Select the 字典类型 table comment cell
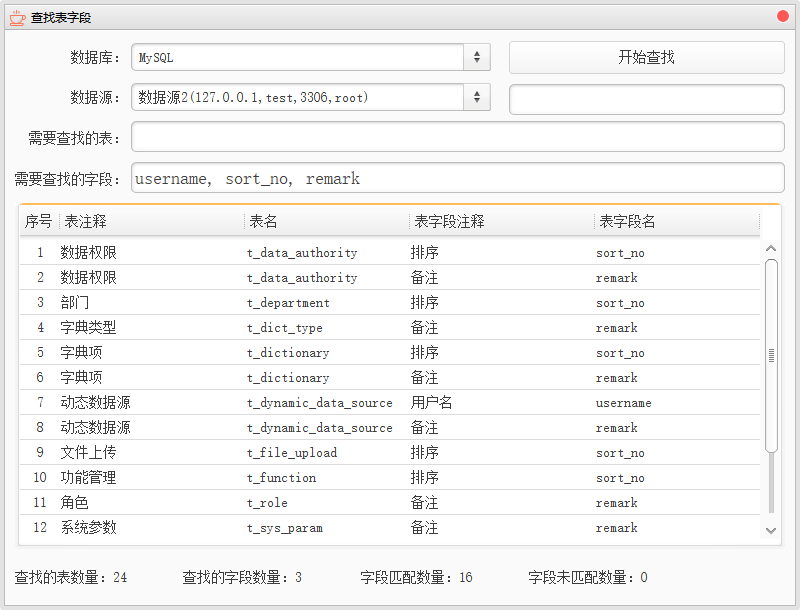Viewport: 800px width, 610px height. 88,327
